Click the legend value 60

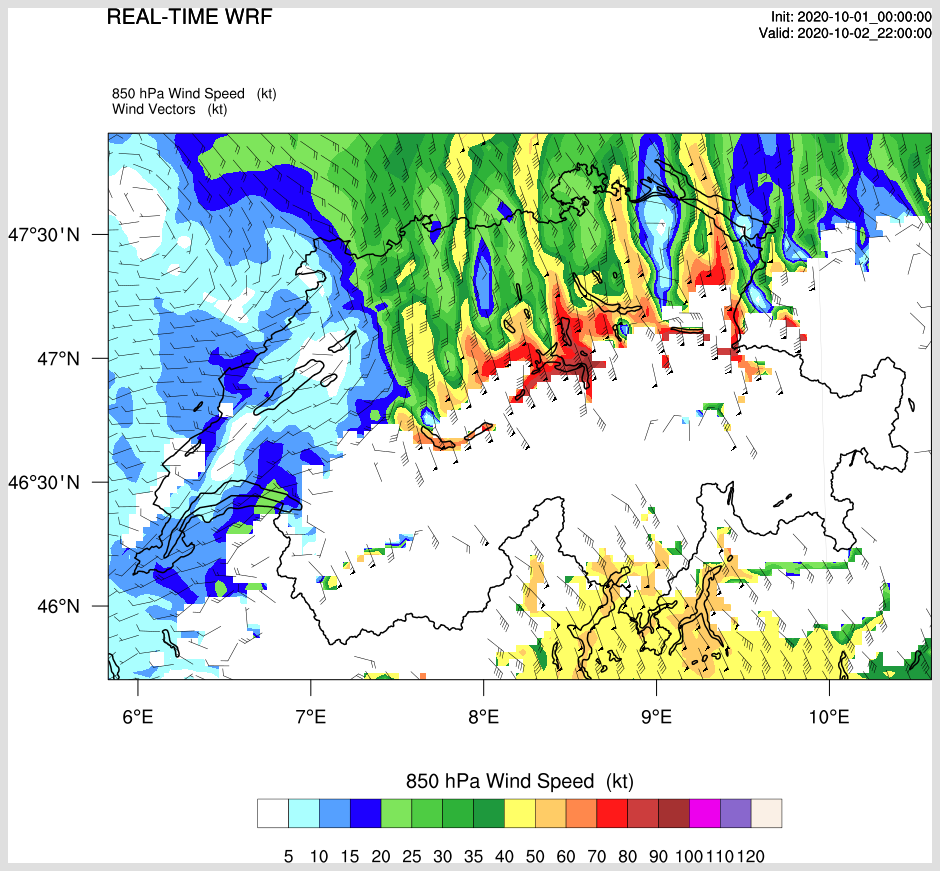click(x=565, y=856)
